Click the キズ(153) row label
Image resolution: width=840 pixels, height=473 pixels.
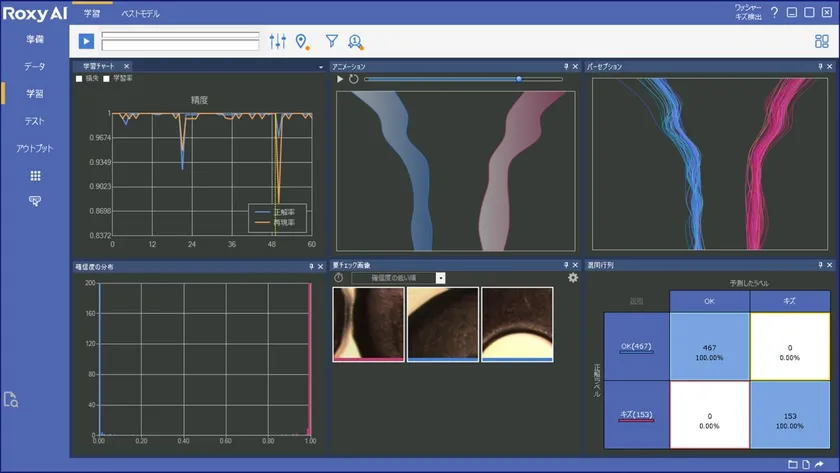tap(635, 415)
